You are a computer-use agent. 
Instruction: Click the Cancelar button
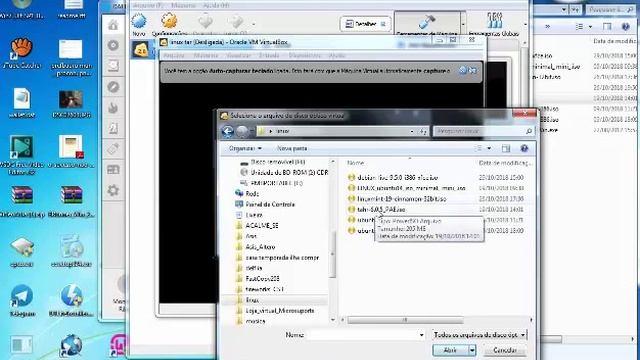(x=505, y=350)
